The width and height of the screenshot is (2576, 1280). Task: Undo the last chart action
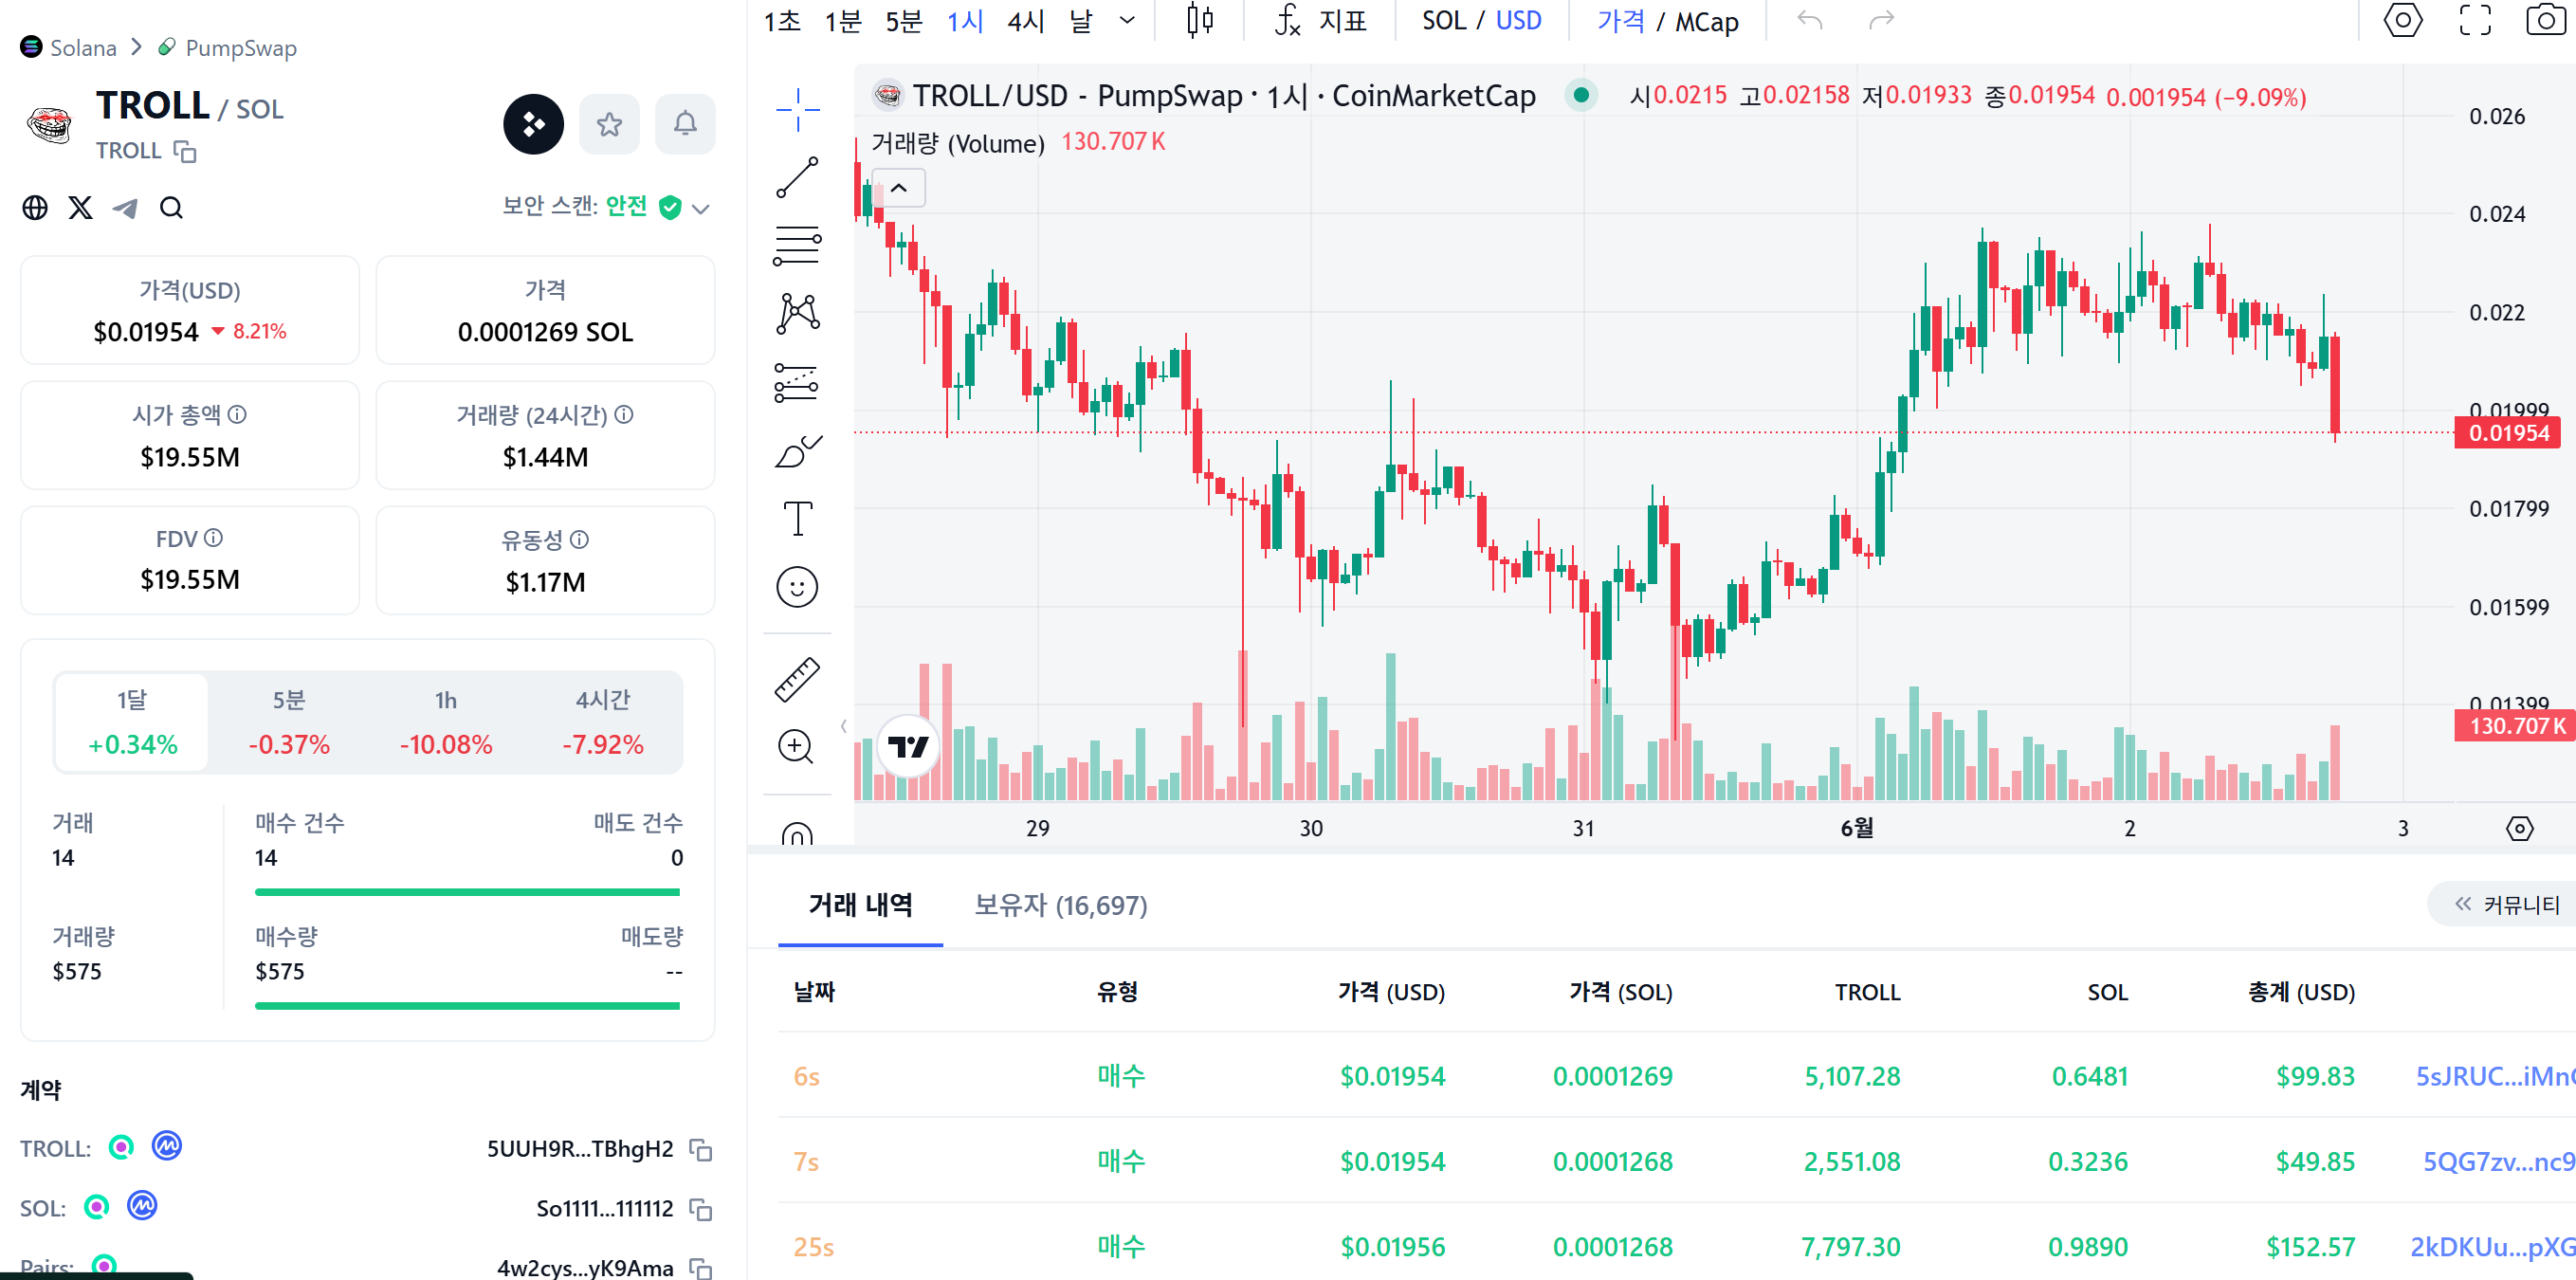point(1810,21)
